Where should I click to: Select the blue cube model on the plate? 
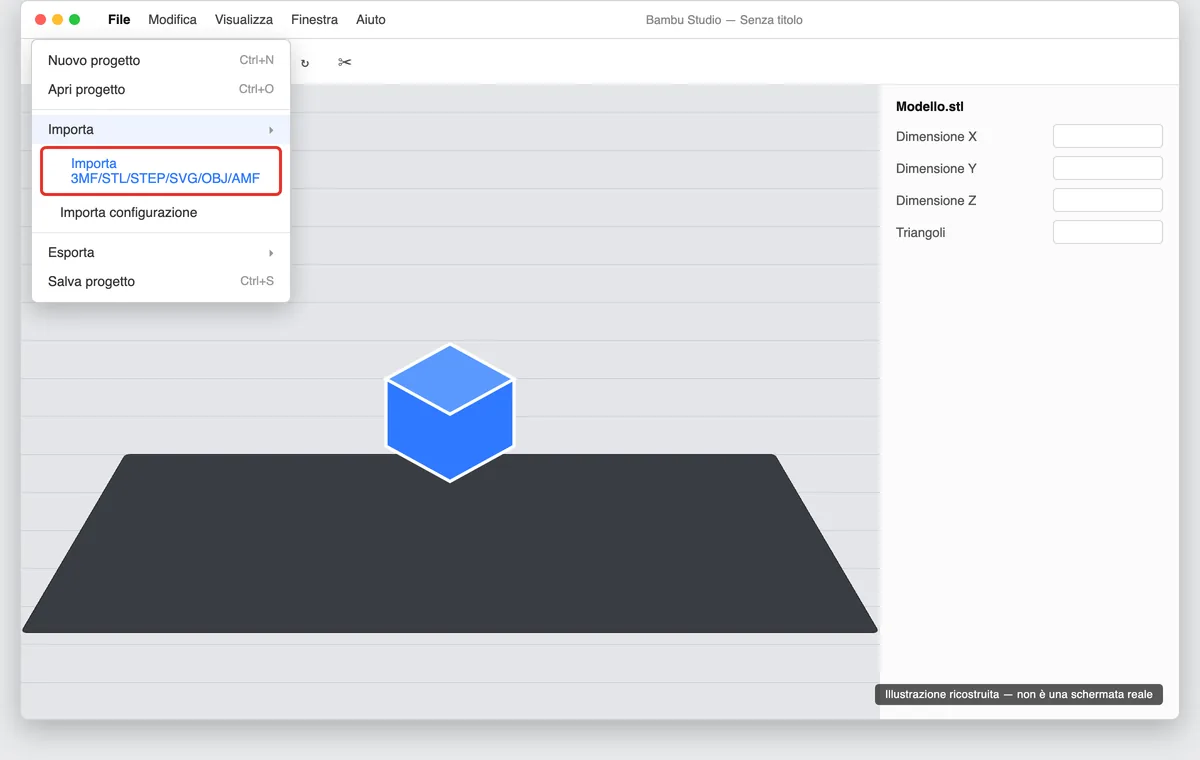(x=450, y=412)
